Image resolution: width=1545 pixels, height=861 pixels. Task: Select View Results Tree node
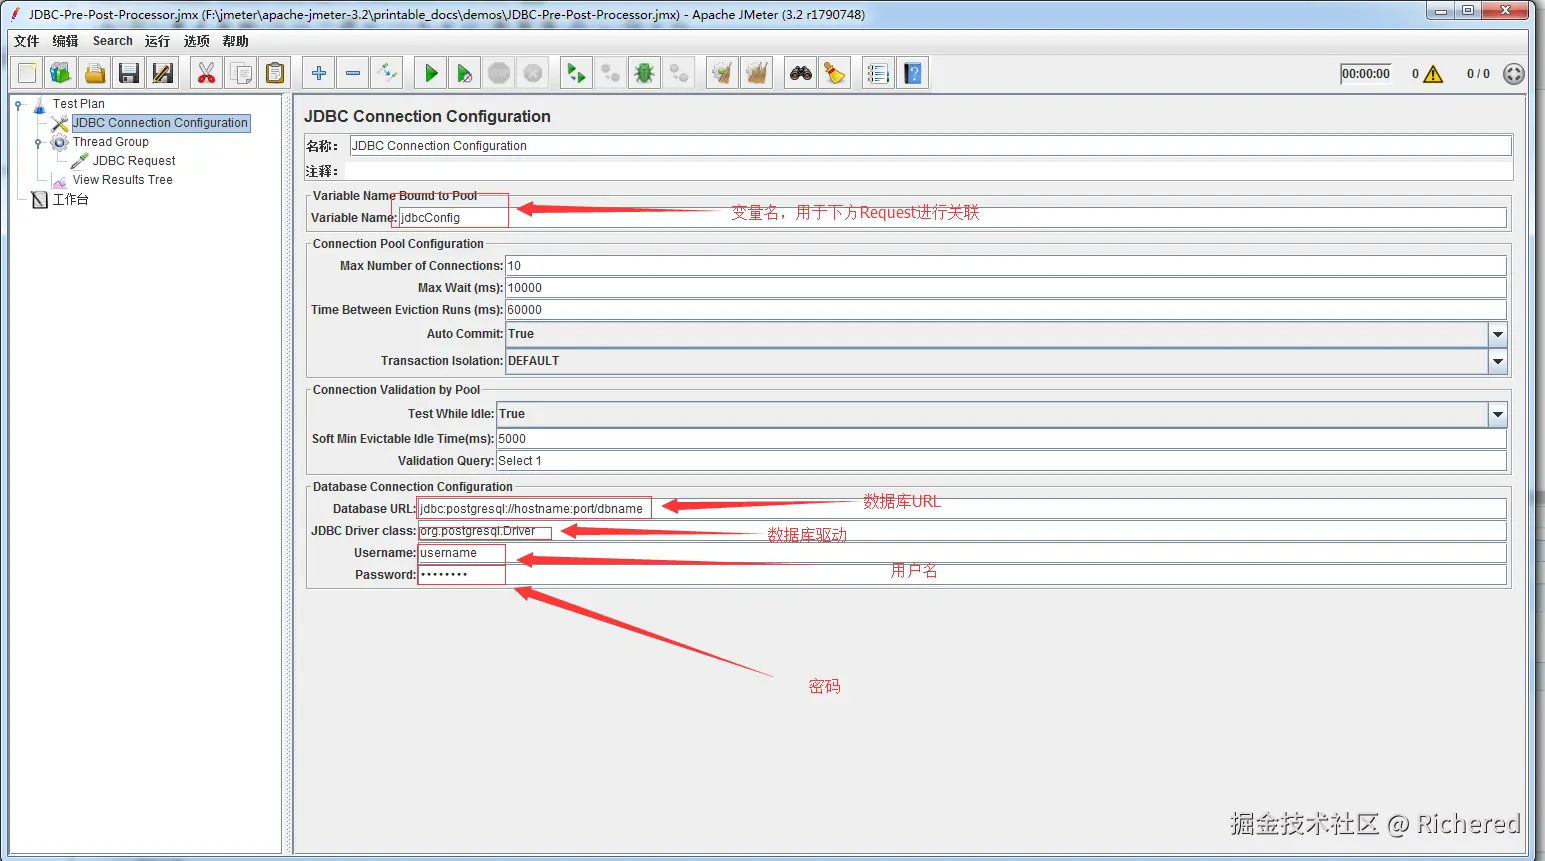(x=123, y=180)
